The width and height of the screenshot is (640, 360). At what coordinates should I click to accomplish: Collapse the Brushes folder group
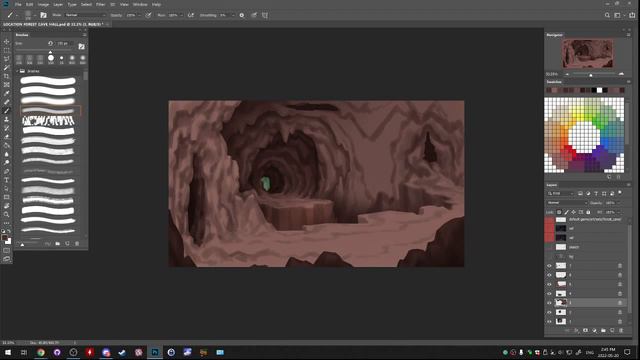17,71
